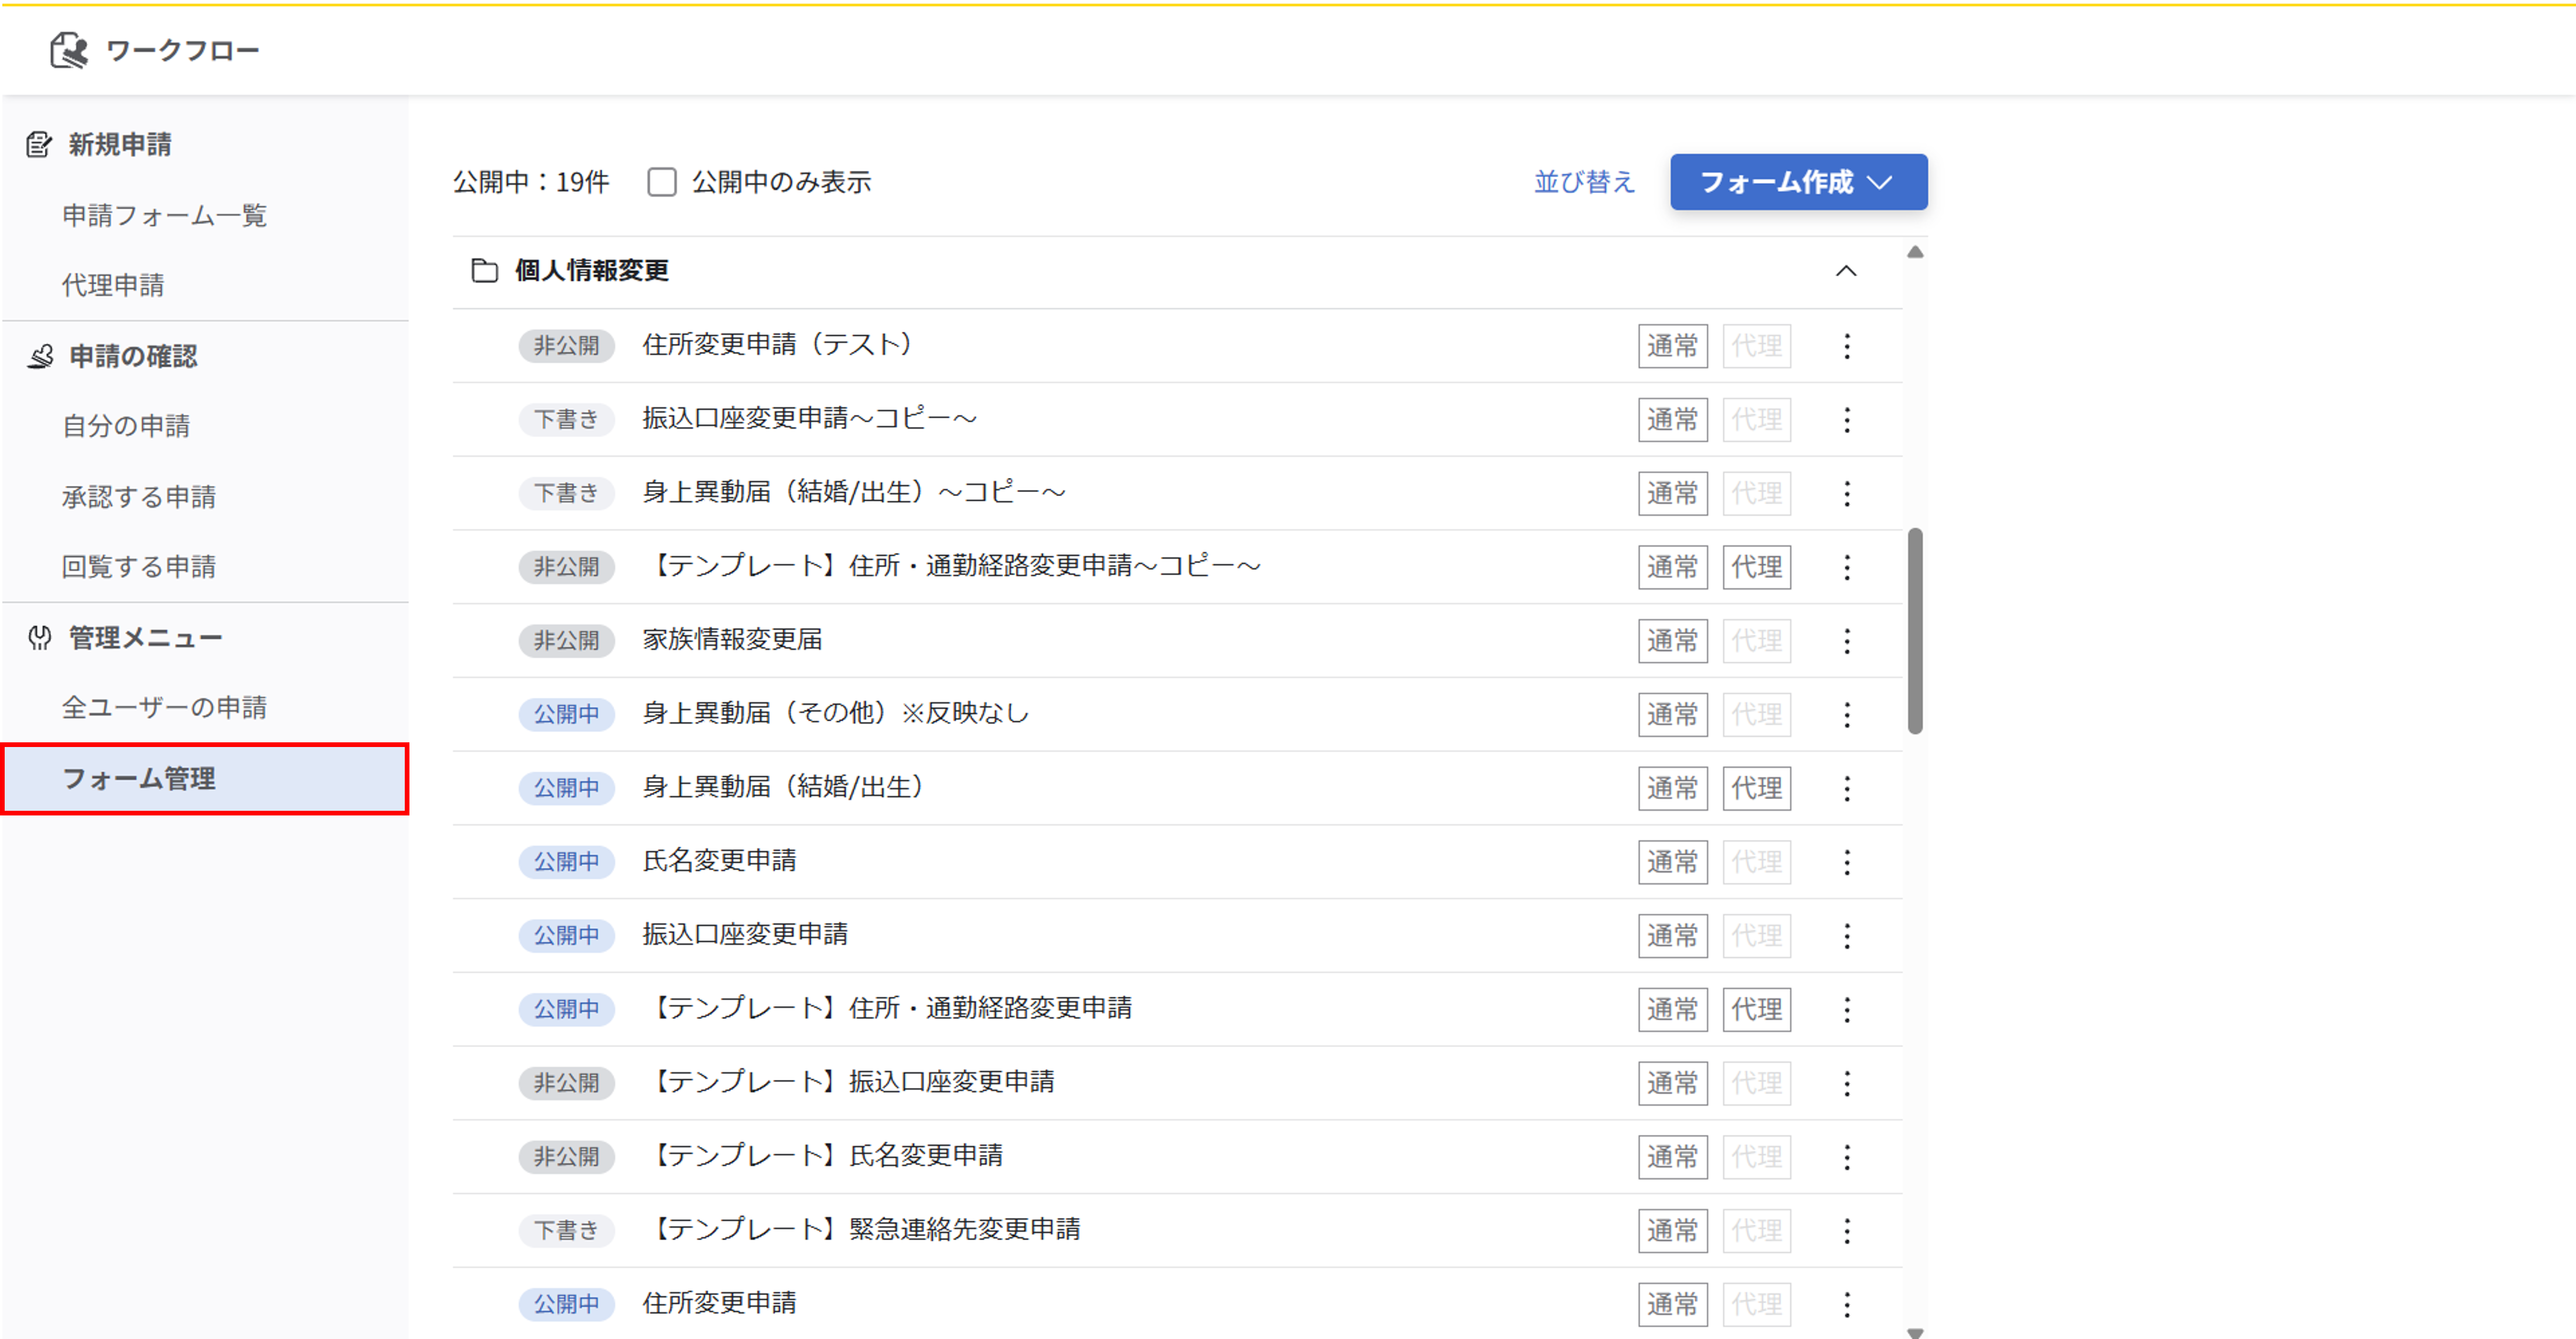Screen dimensions: 2576x1339
Task: Open 全ユーザーの申請 menu item
Action: pyautogui.click(x=164, y=708)
